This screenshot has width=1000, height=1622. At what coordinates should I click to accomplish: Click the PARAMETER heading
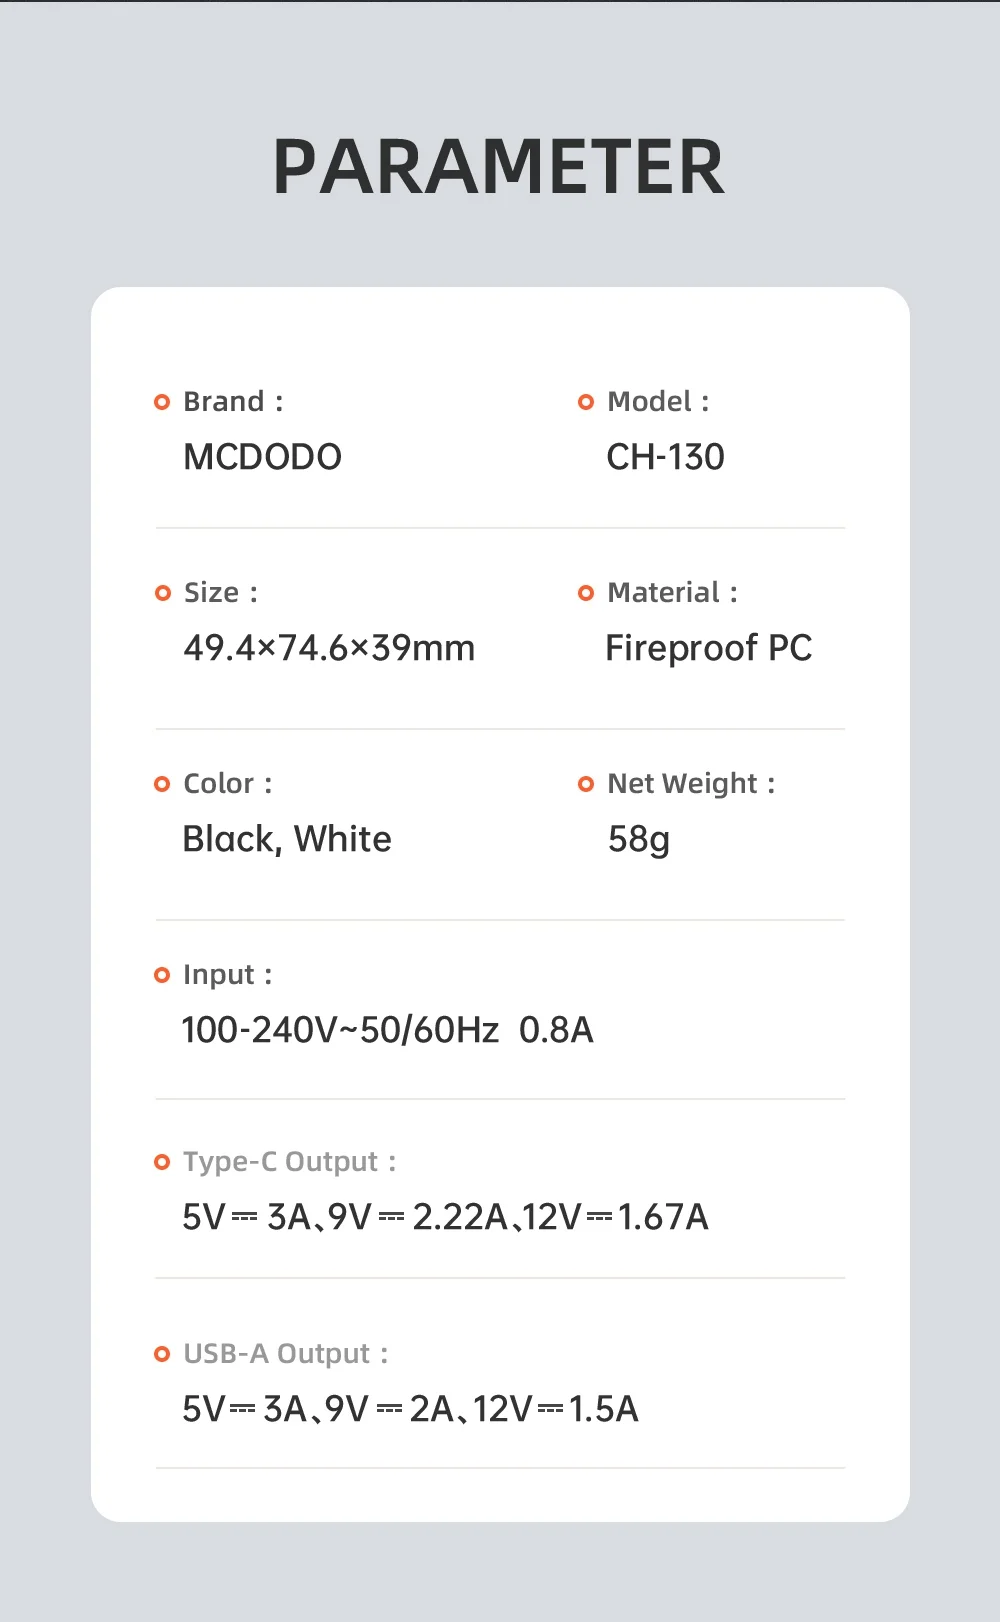click(499, 167)
